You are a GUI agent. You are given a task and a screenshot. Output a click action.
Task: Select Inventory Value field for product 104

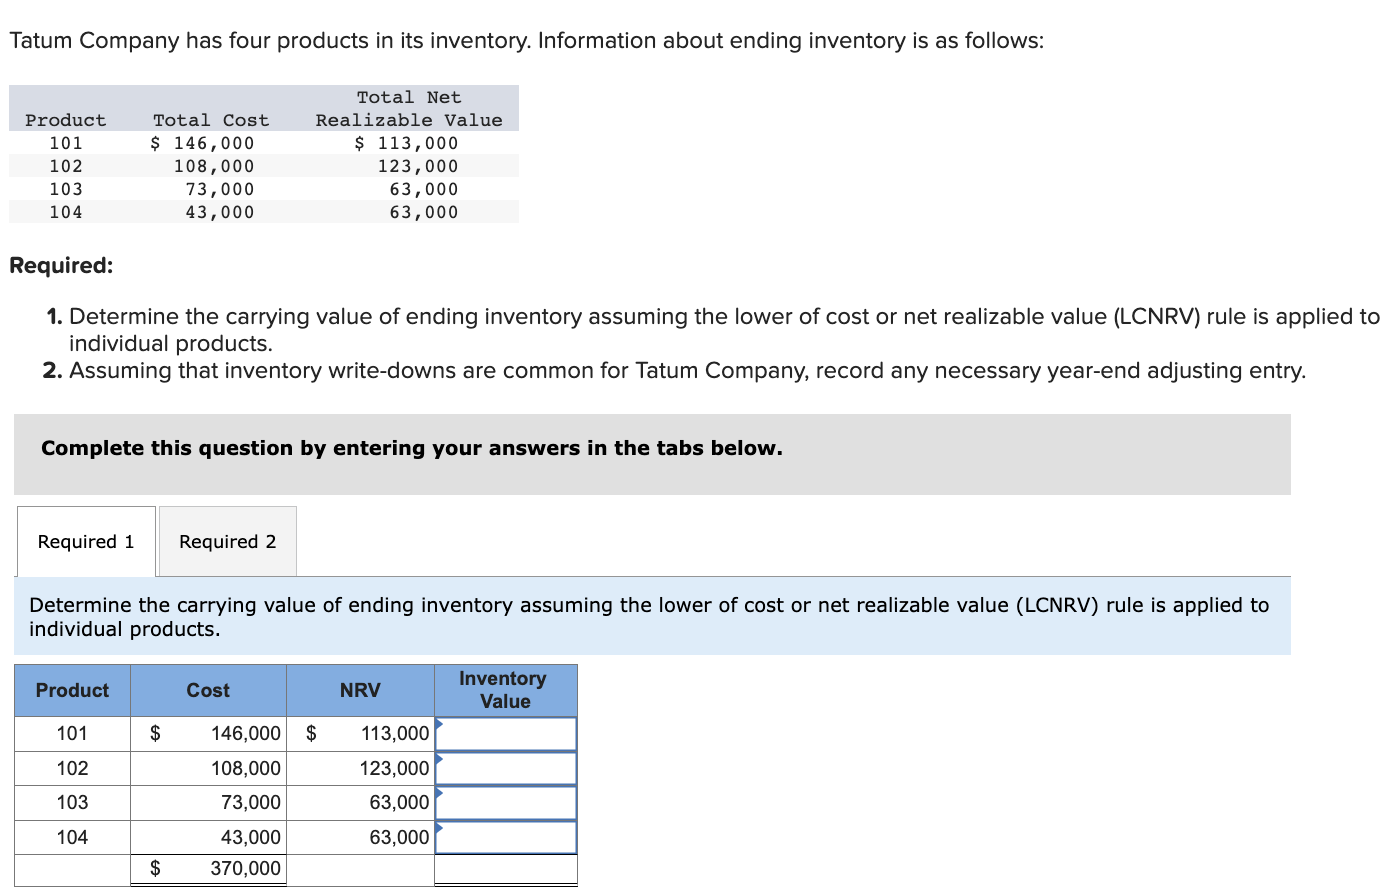[506, 837]
